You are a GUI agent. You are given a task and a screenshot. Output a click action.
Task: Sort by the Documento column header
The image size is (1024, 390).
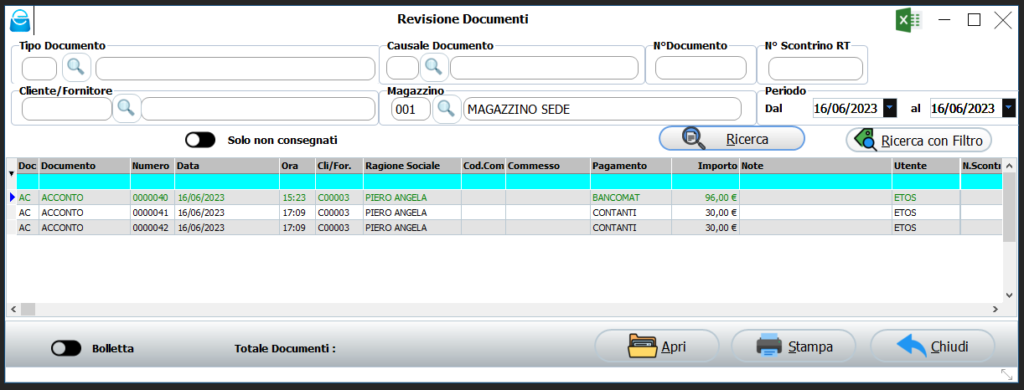pos(85,166)
